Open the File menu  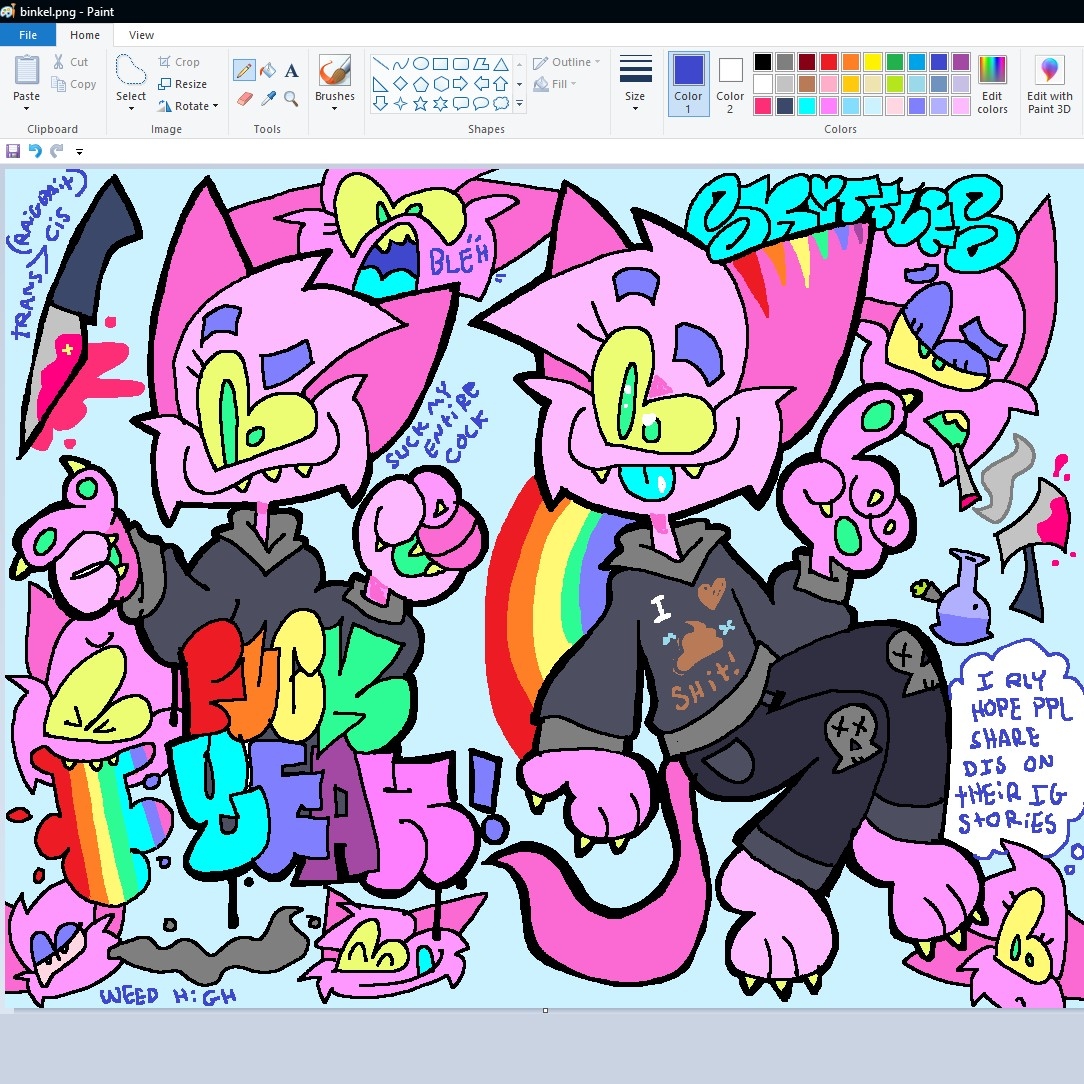point(28,35)
